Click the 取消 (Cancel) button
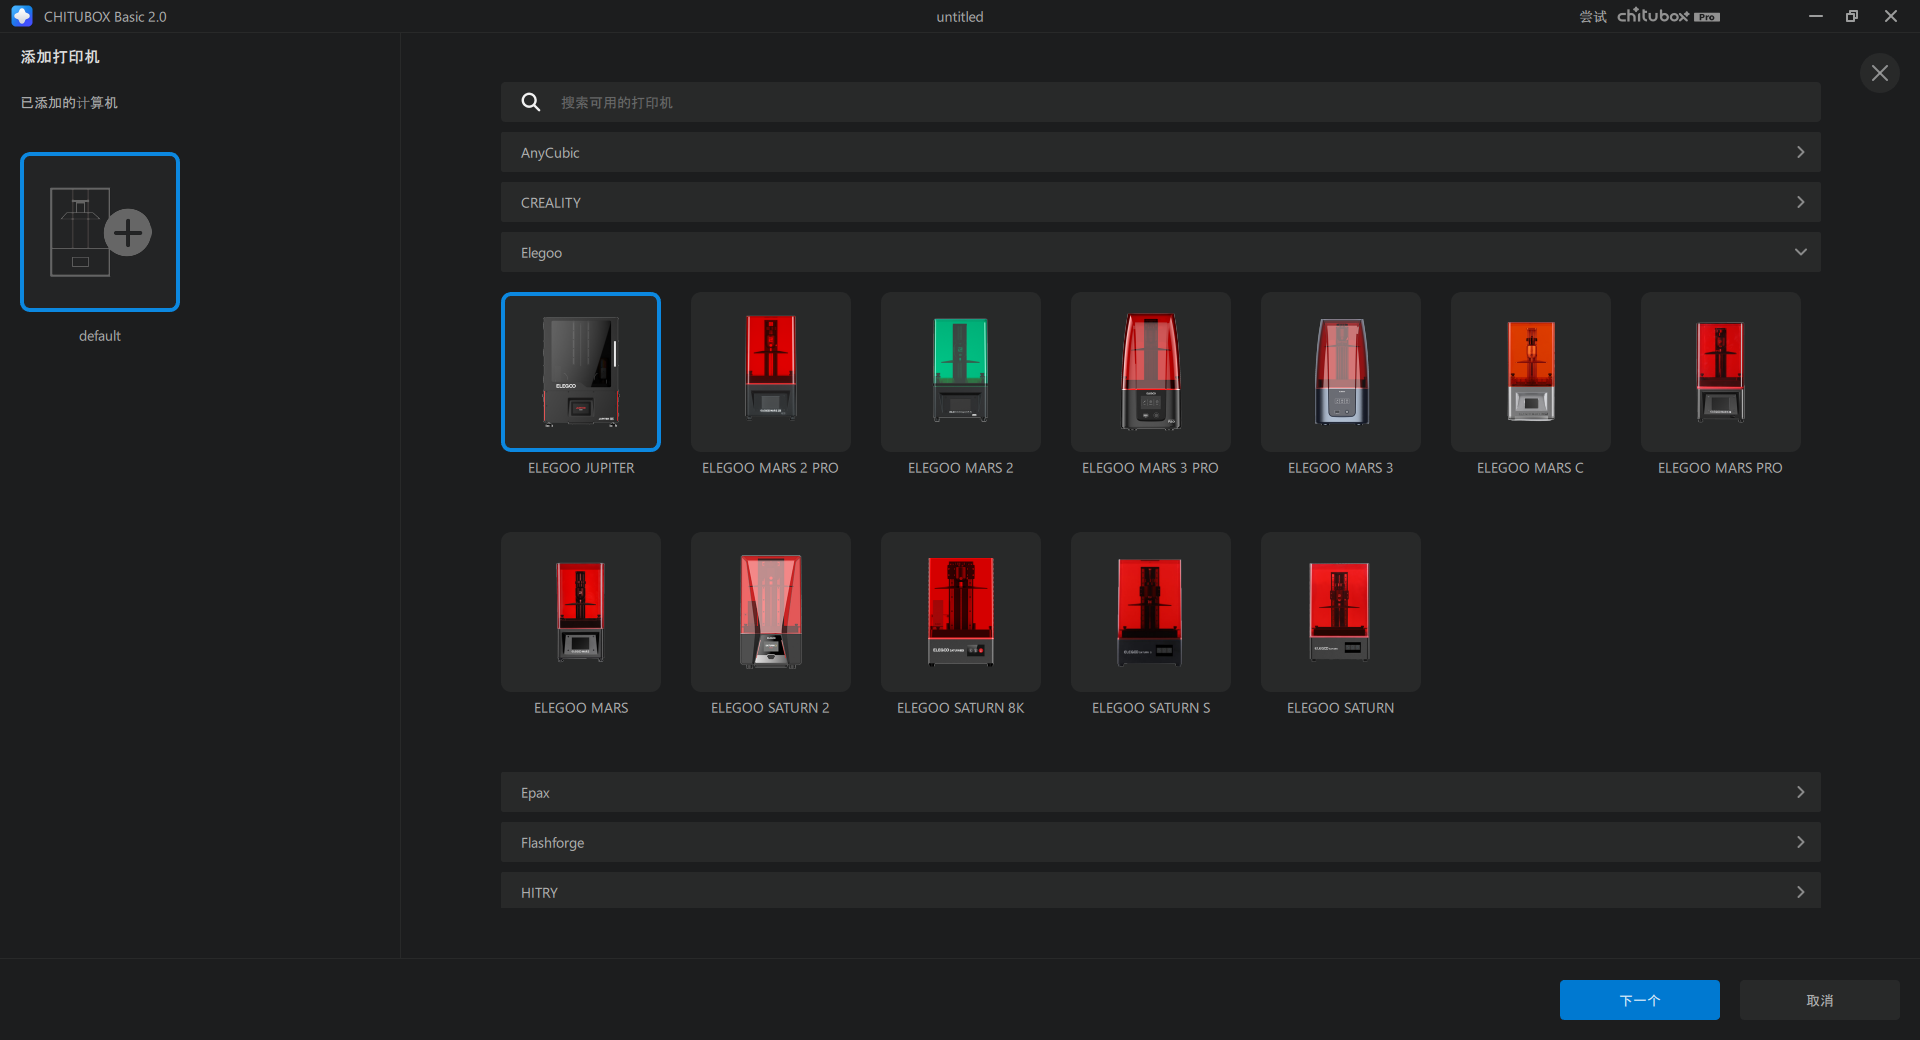The height and width of the screenshot is (1040, 1920). 1820,1000
